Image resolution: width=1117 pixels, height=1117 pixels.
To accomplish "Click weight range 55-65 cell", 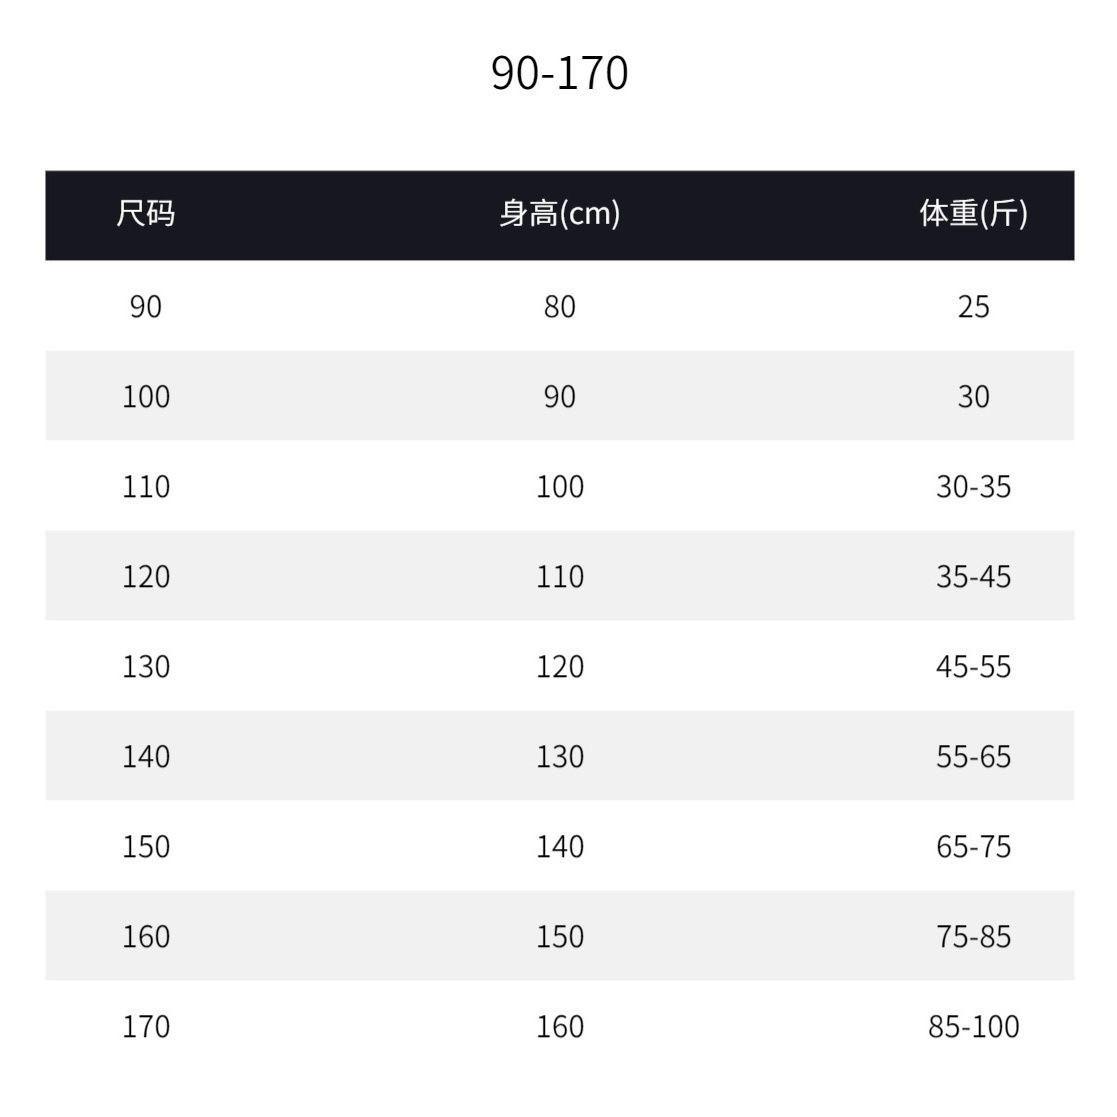I will [x=973, y=757].
